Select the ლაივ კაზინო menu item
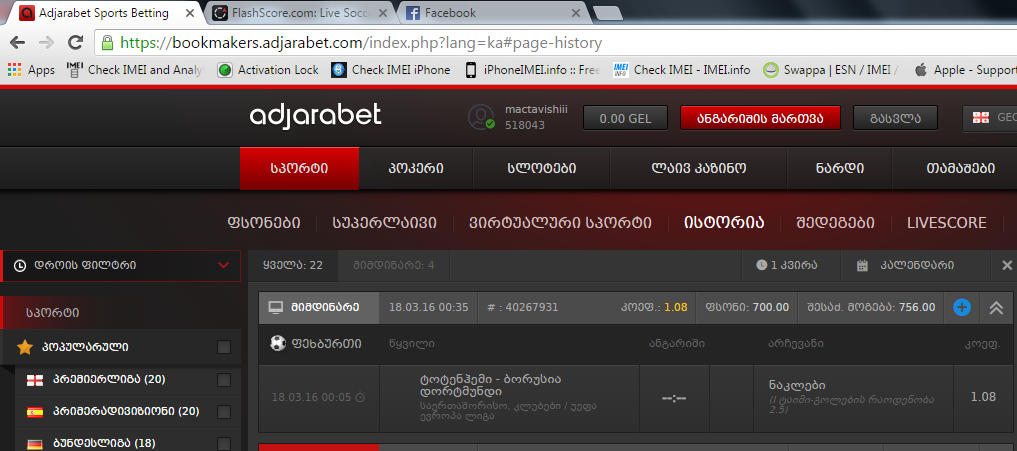The width and height of the screenshot is (1017, 451). click(x=699, y=169)
